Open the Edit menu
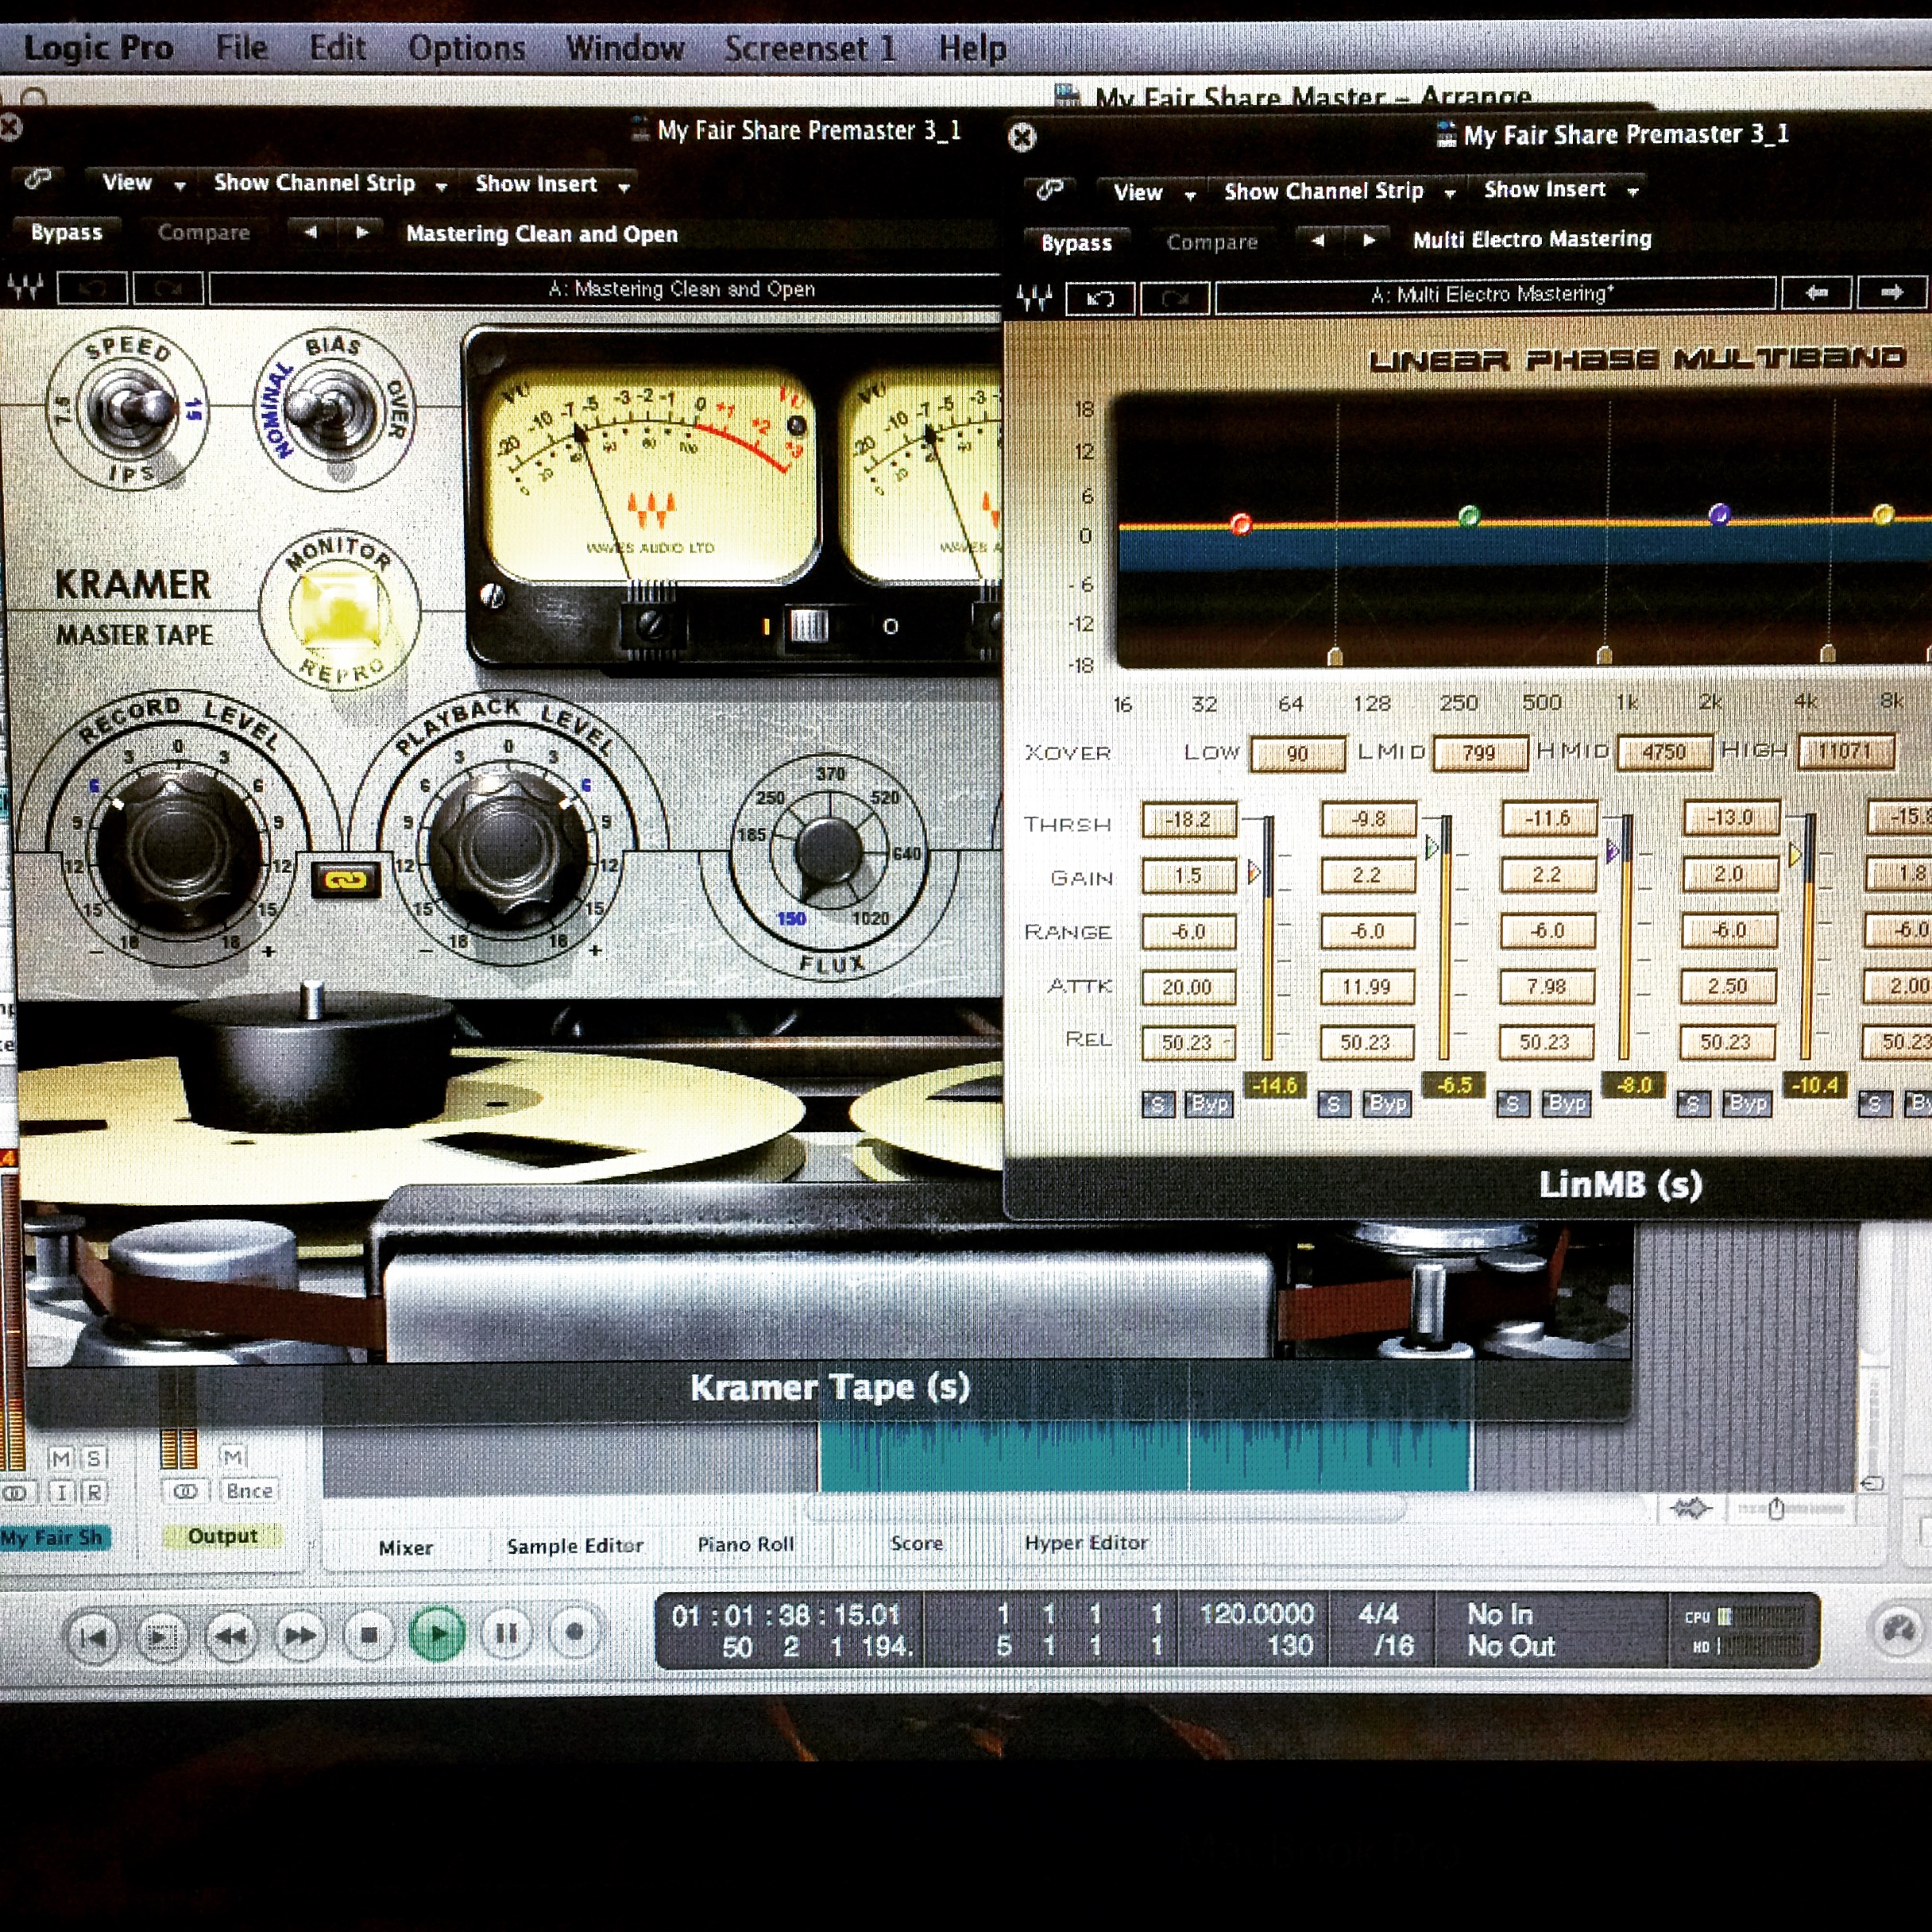1932x1932 pixels. click(337, 48)
